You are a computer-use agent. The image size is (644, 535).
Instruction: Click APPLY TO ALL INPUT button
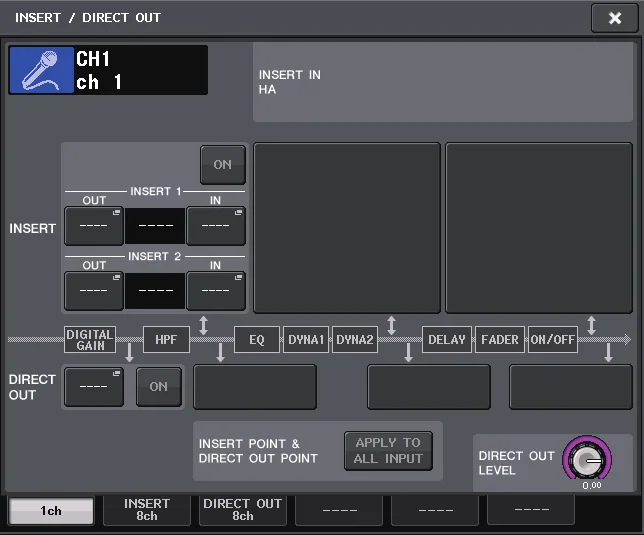pos(389,451)
